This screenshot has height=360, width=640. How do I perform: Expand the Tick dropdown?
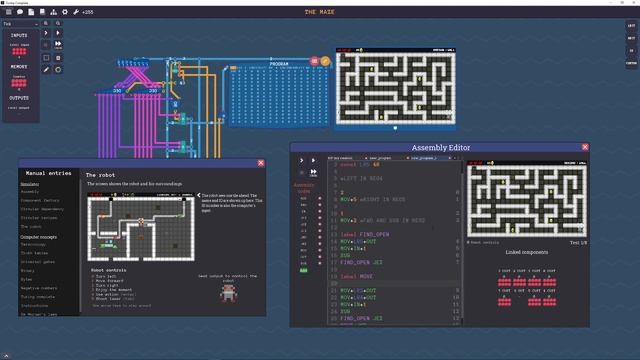coord(21,24)
